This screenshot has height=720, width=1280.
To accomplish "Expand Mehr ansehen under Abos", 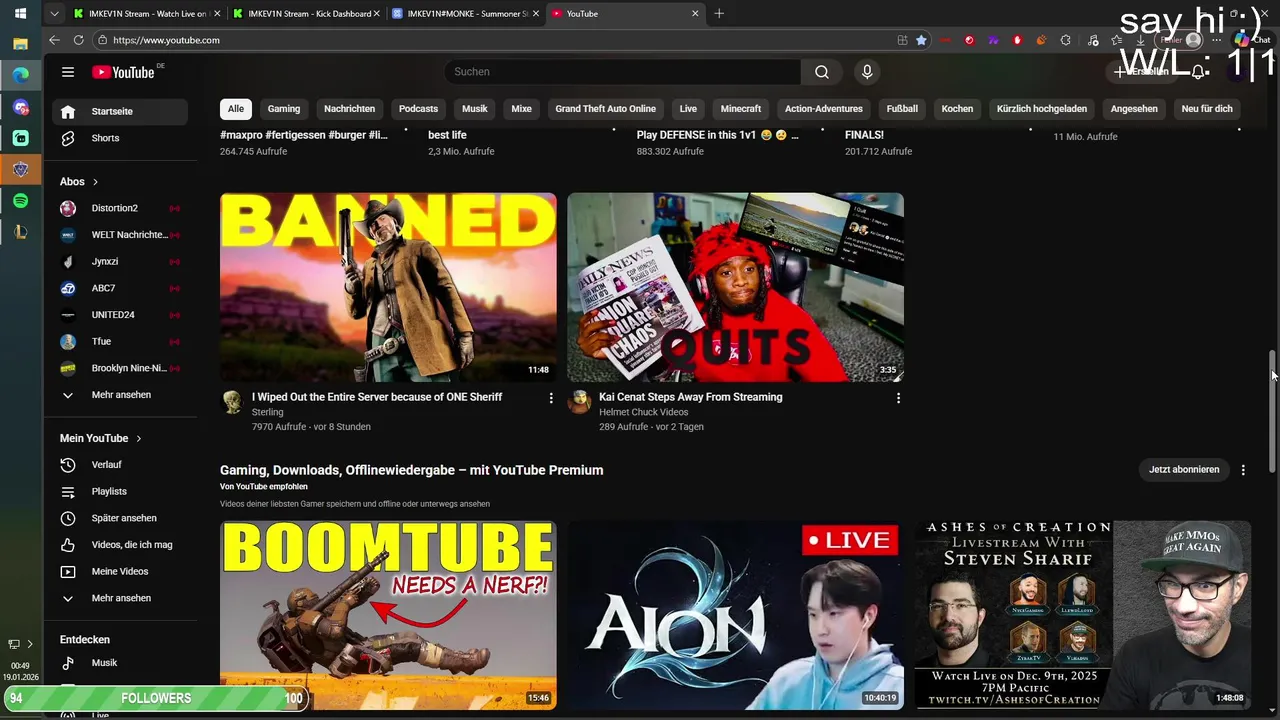I will click(x=120, y=395).
